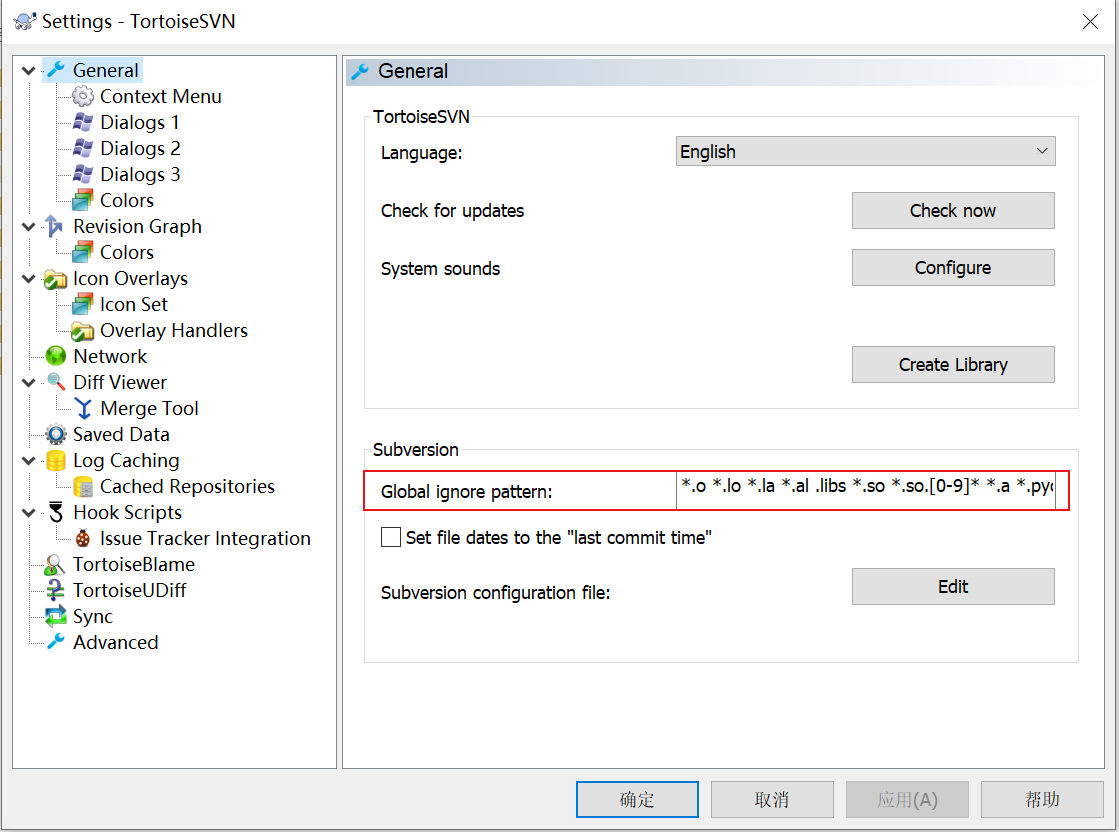The height and width of the screenshot is (832, 1119).
Task: Collapse the Log Caching tree branch
Action: [x=28, y=460]
